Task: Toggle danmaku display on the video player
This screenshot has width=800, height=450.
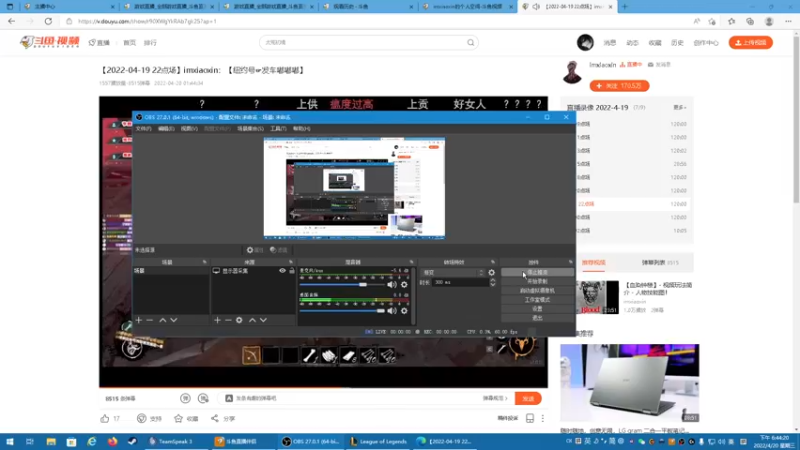Action: (x=185, y=398)
